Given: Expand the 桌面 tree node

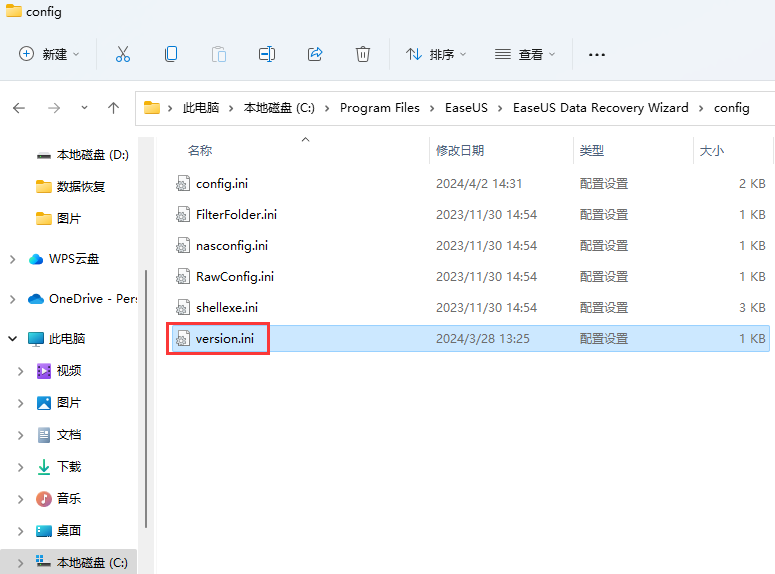Looking at the screenshot, I should click(x=21, y=531).
